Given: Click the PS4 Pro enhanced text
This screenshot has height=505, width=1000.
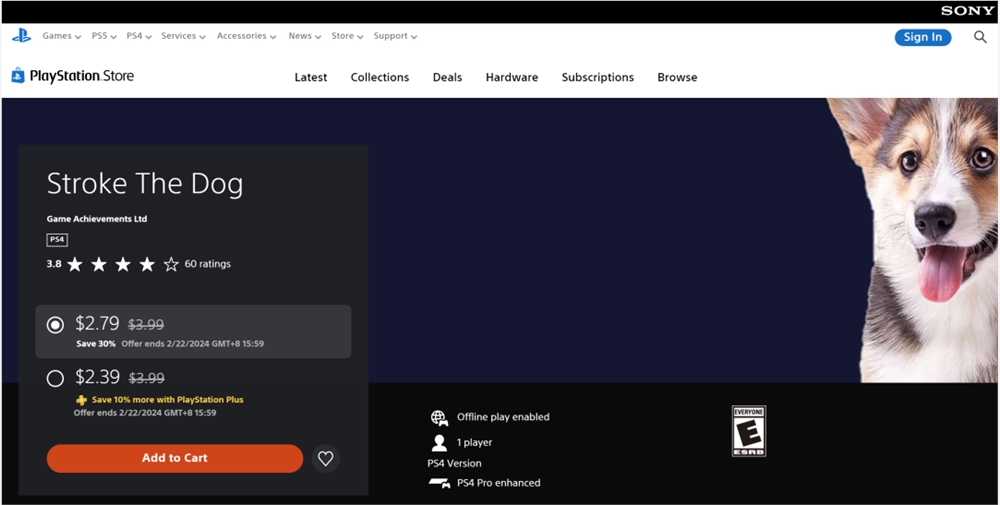Looking at the screenshot, I should point(499,483).
